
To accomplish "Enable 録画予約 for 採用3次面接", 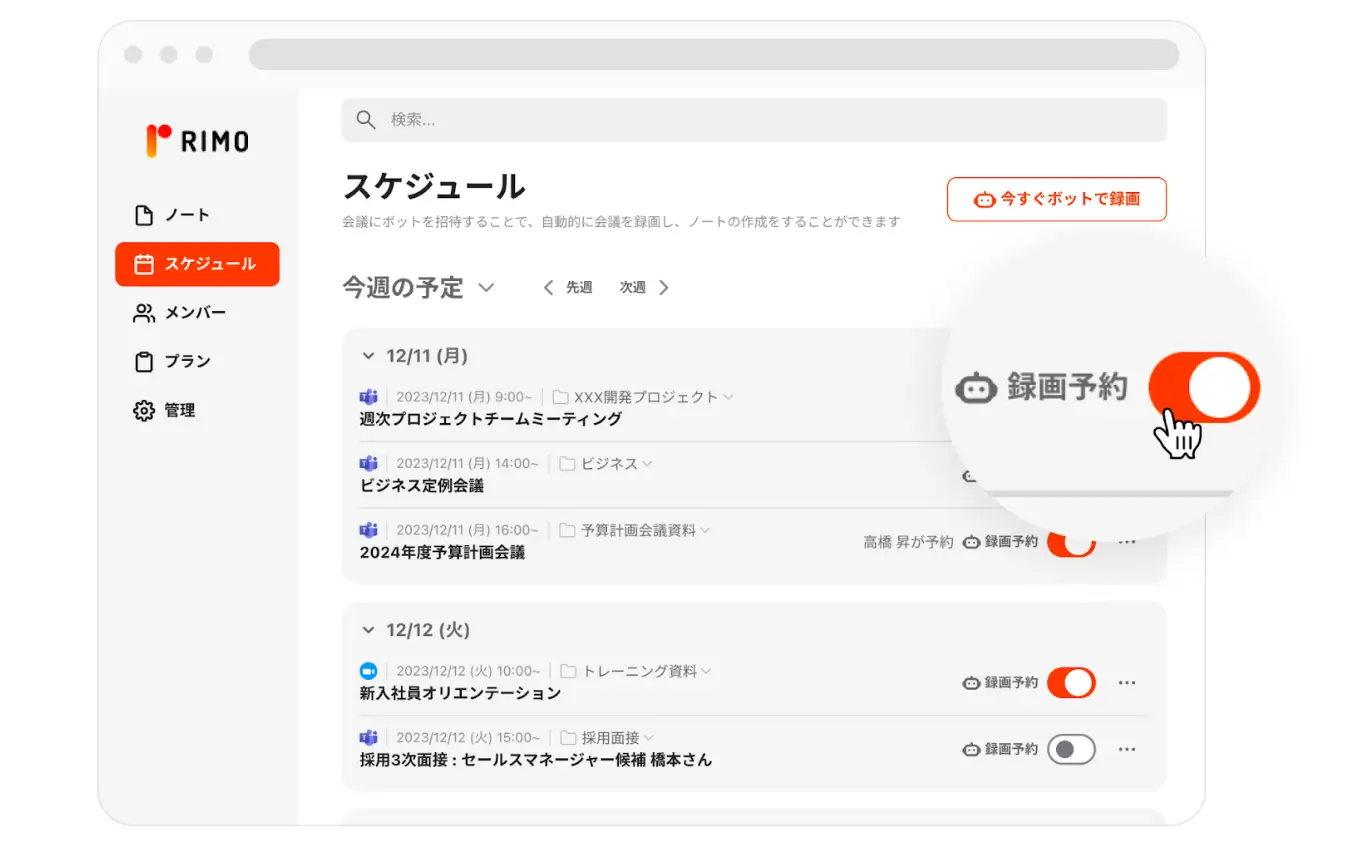I will point(1071,749).
